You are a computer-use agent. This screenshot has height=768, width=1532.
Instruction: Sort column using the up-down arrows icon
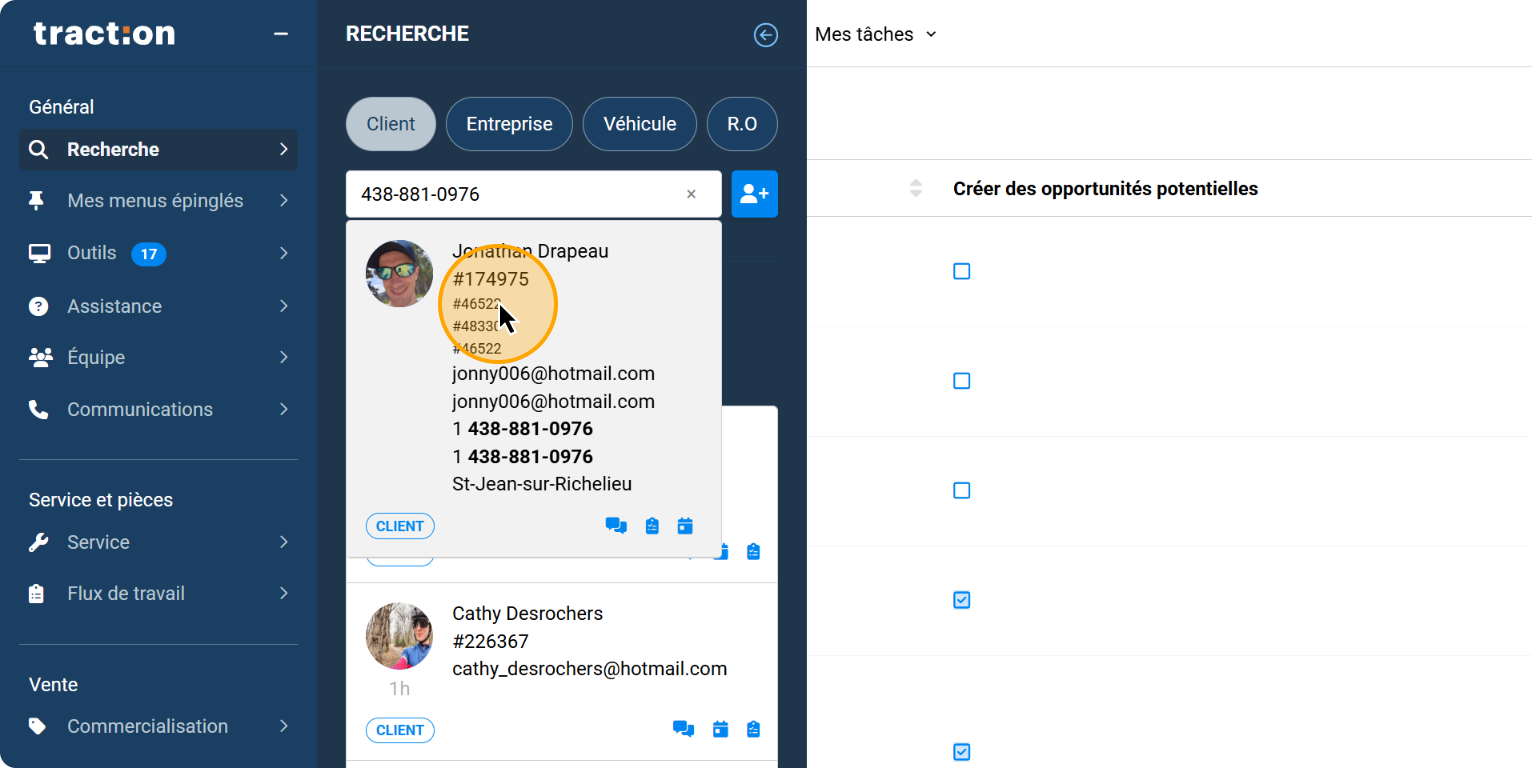tap(915, 188)
